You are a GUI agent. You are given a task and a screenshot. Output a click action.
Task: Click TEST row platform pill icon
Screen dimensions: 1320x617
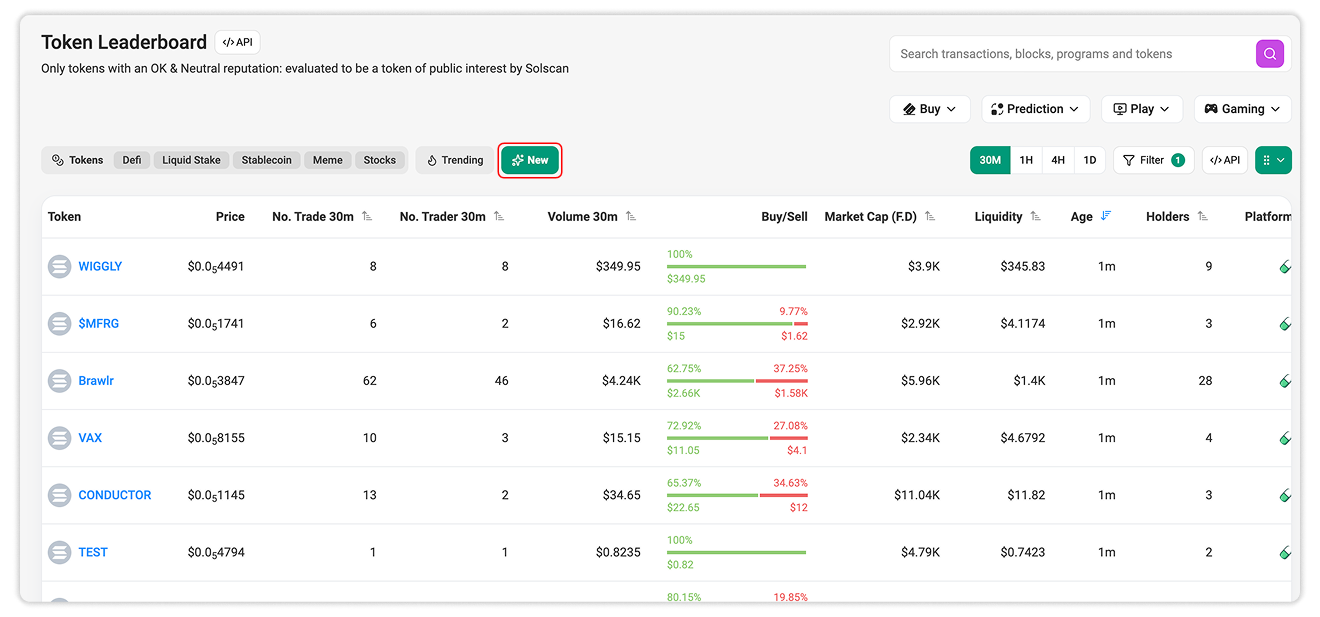point(1285,553)
